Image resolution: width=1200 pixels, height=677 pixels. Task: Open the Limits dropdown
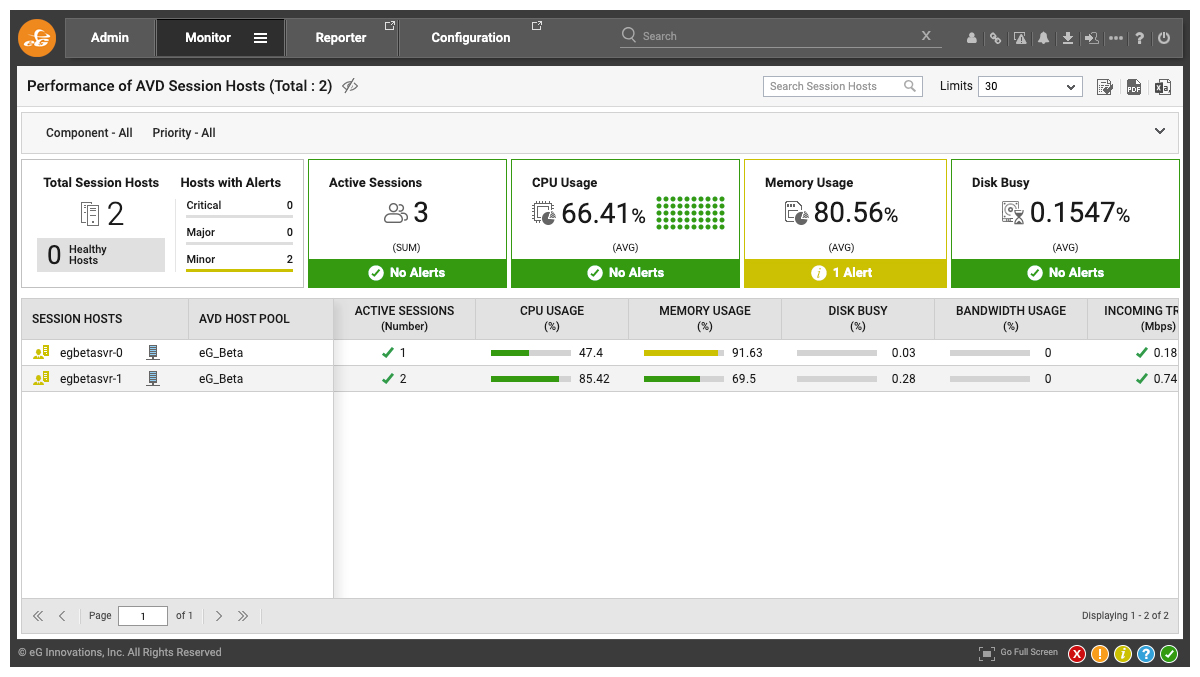(1030, 87)
